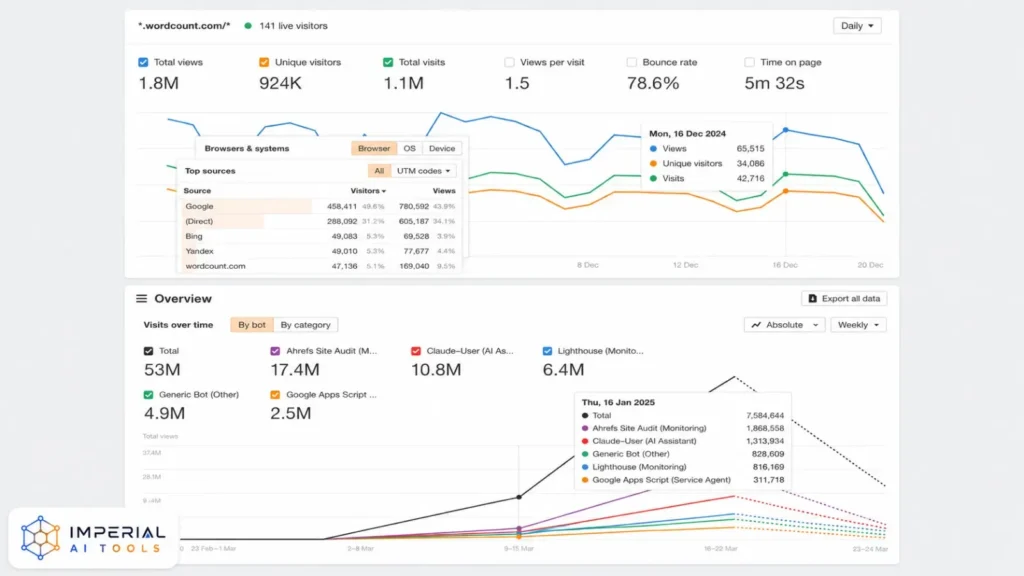Viewport: 1024px width, 576px height.
Task: Click the Bing source row
Action: [x=320, y=236]
